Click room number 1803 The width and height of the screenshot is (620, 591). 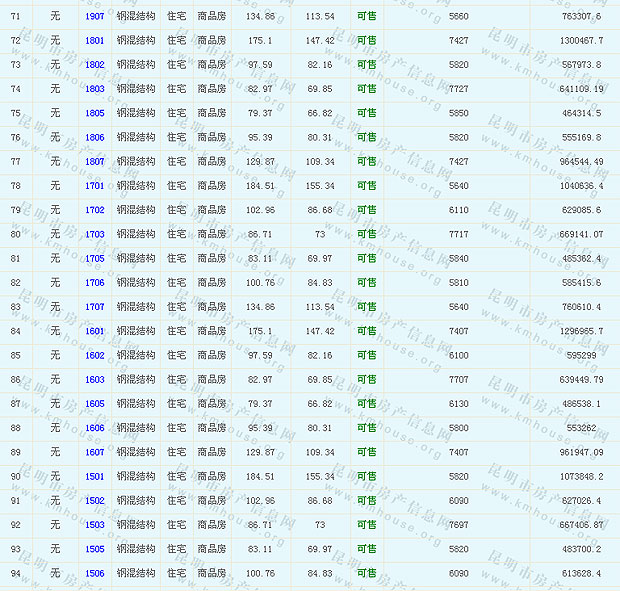click(x=95, y=89)
